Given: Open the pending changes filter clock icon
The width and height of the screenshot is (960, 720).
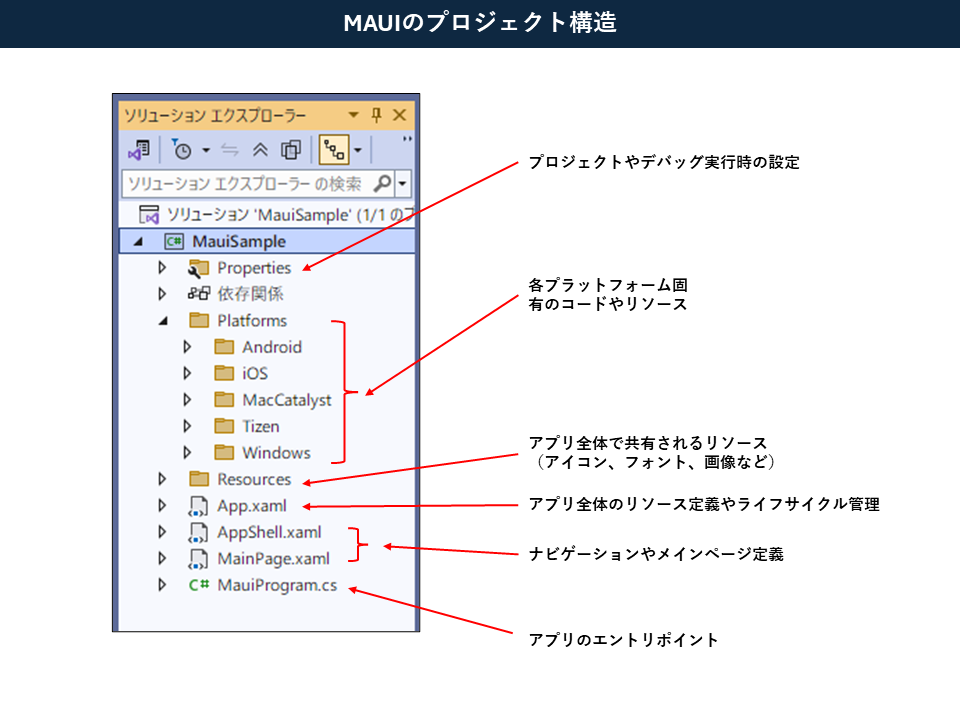Looking at the screenshot, I should [x=182, y=149].
